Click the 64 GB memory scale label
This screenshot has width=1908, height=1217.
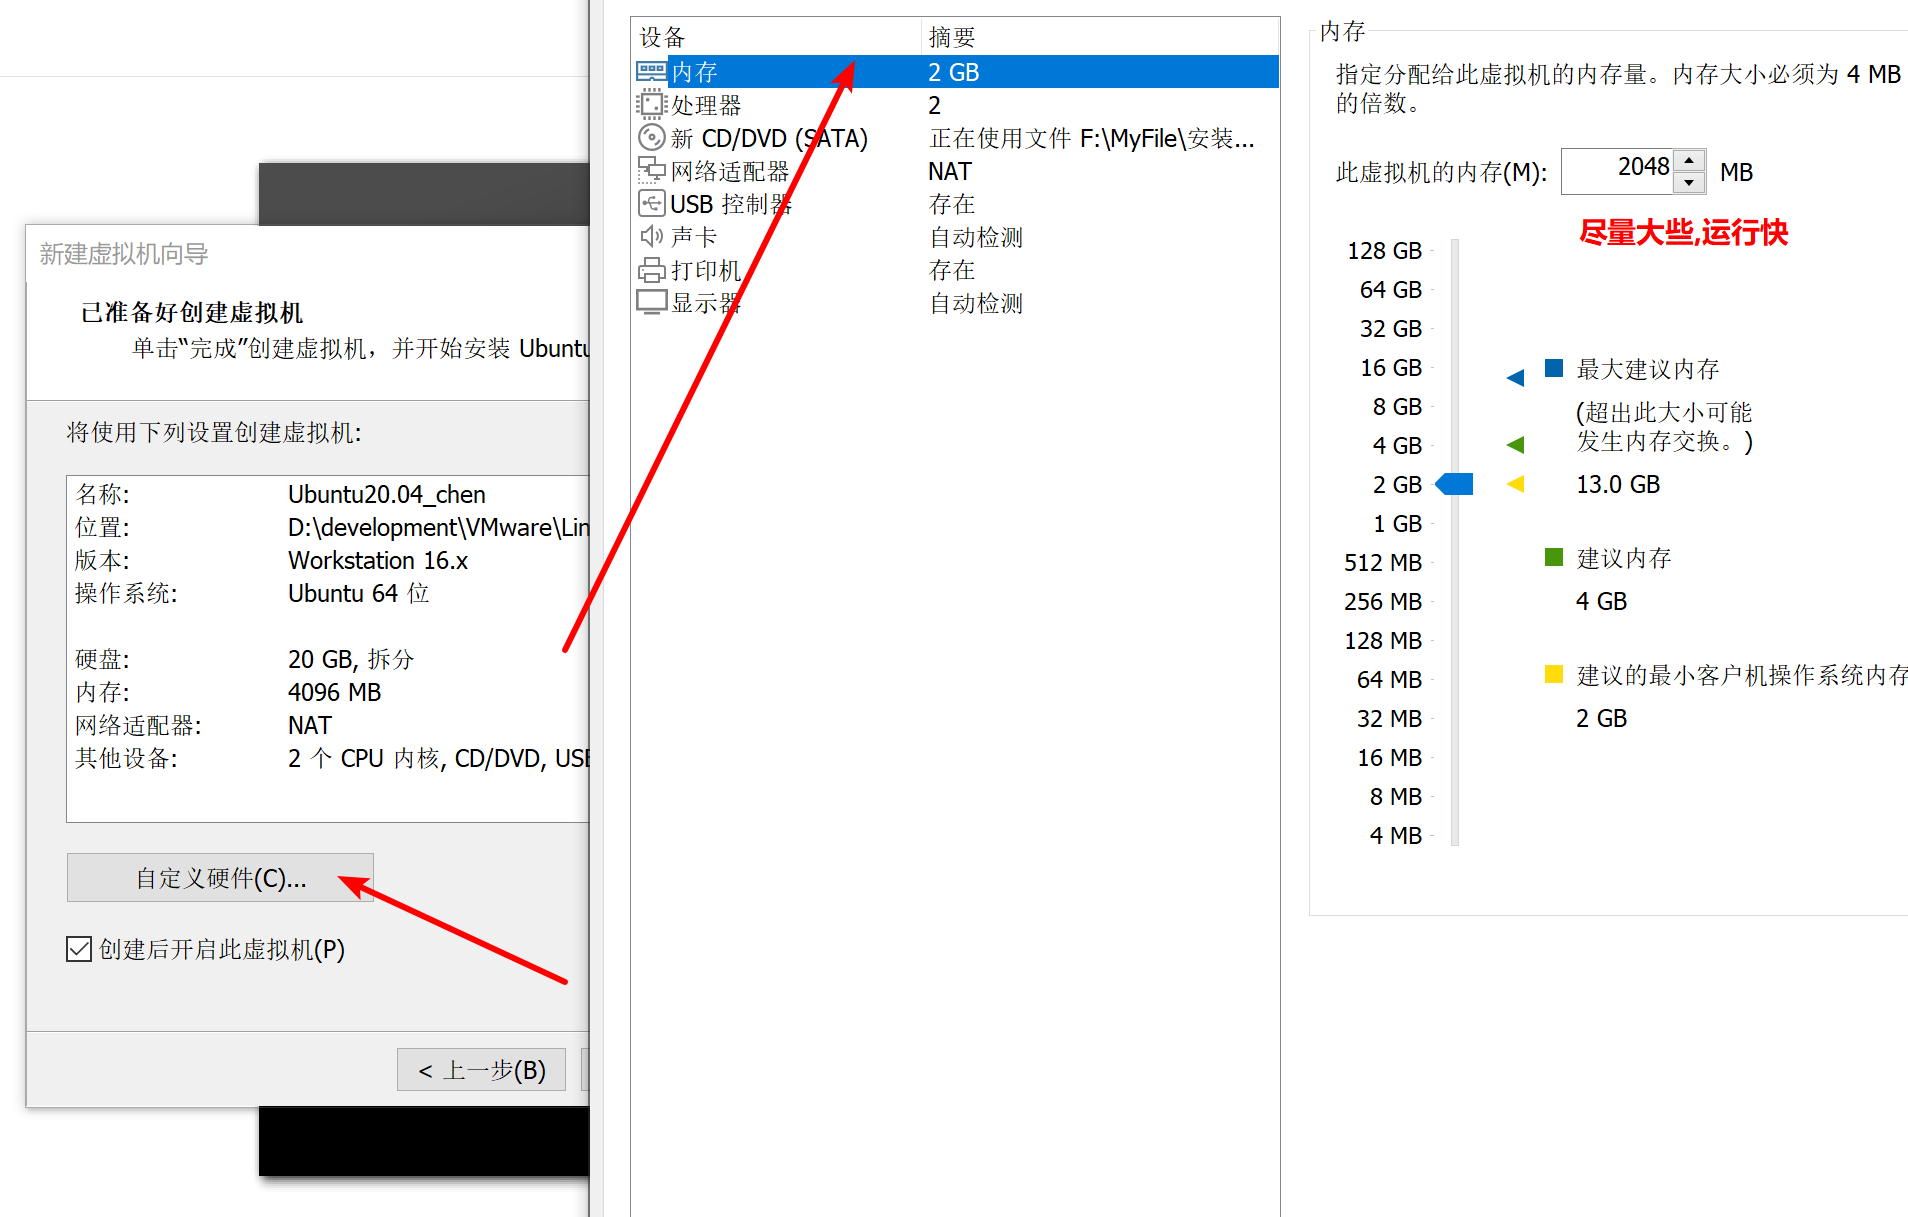tap(1391, 290)
